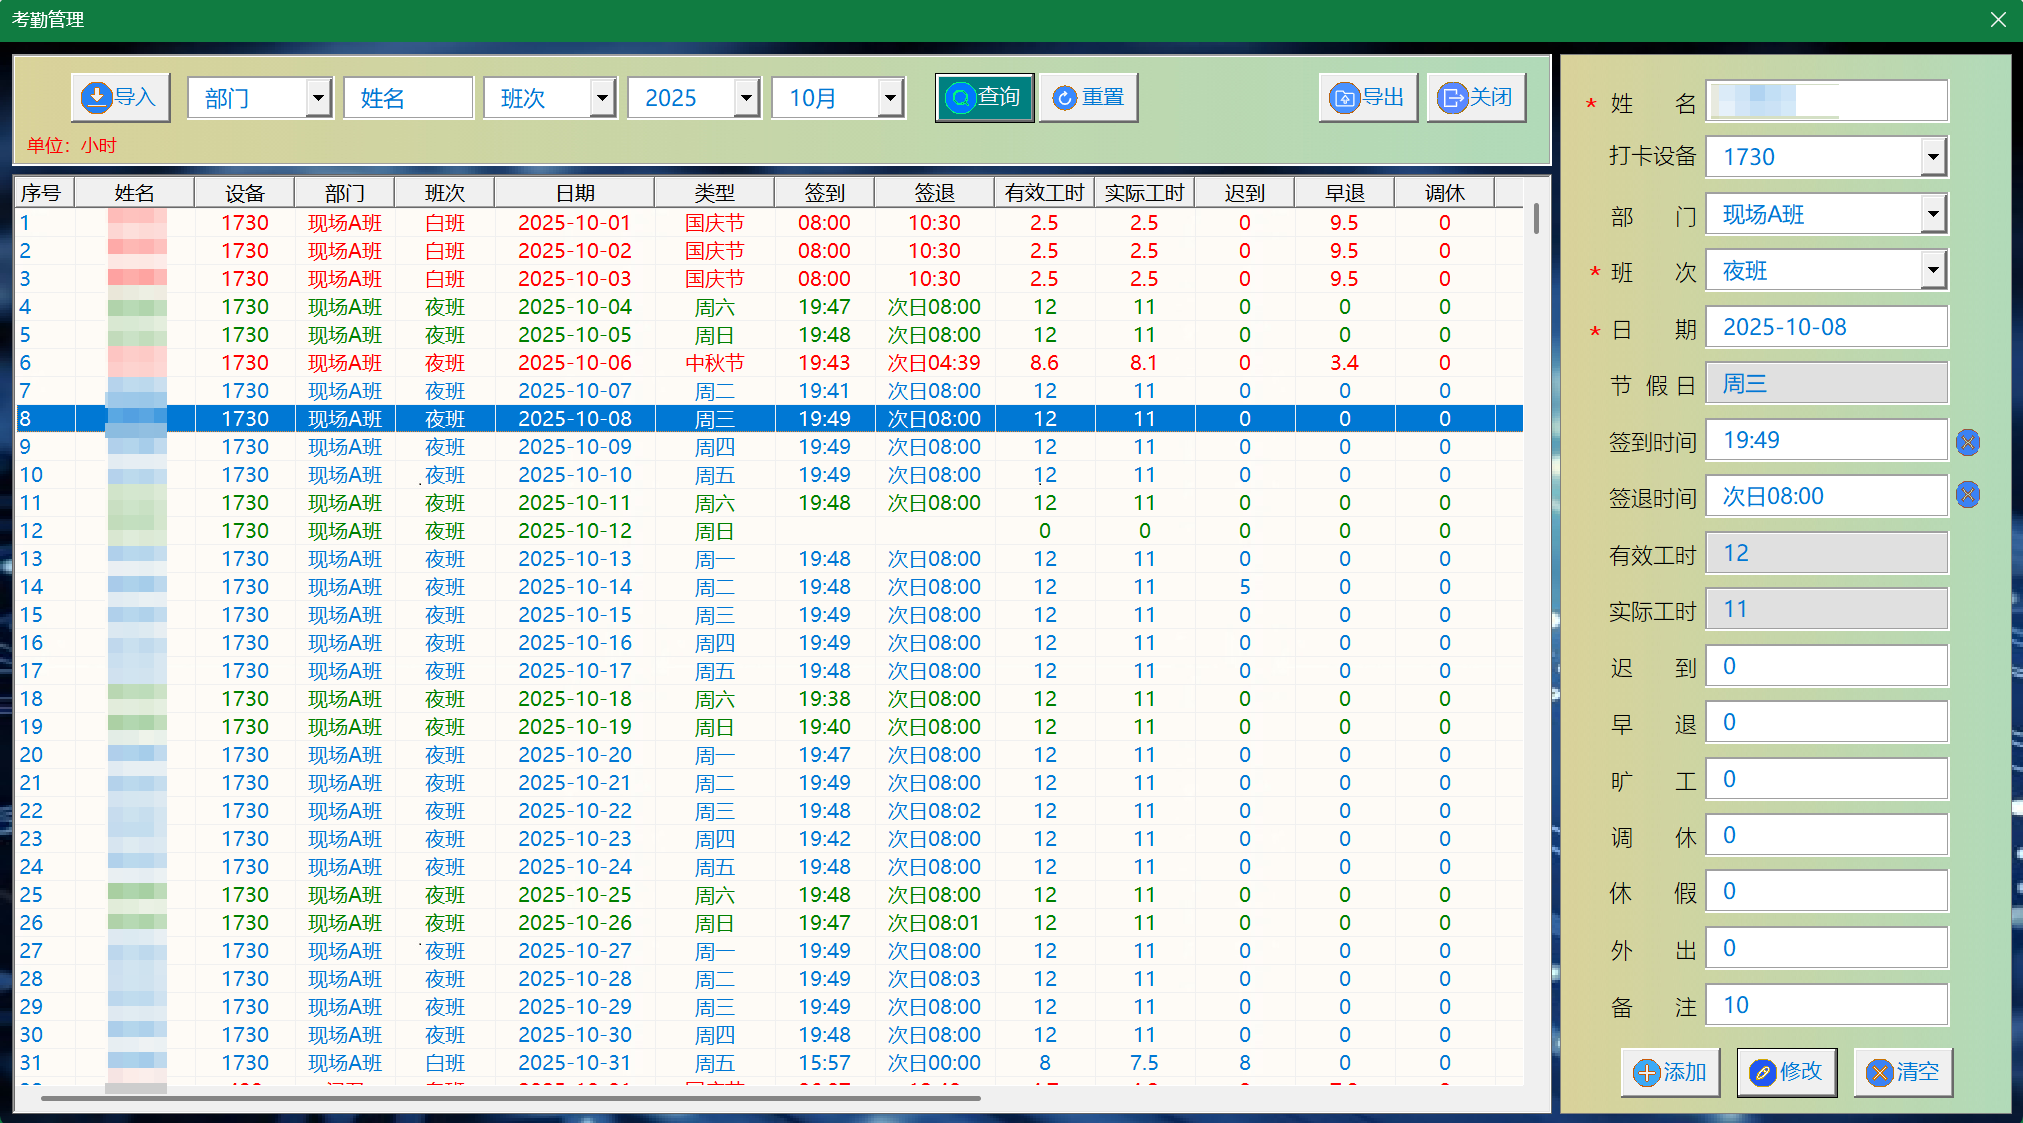Click the 次日08:02 sign-out cell
The height and width of the screenshot is (1123, 2023).
point(934,811)
